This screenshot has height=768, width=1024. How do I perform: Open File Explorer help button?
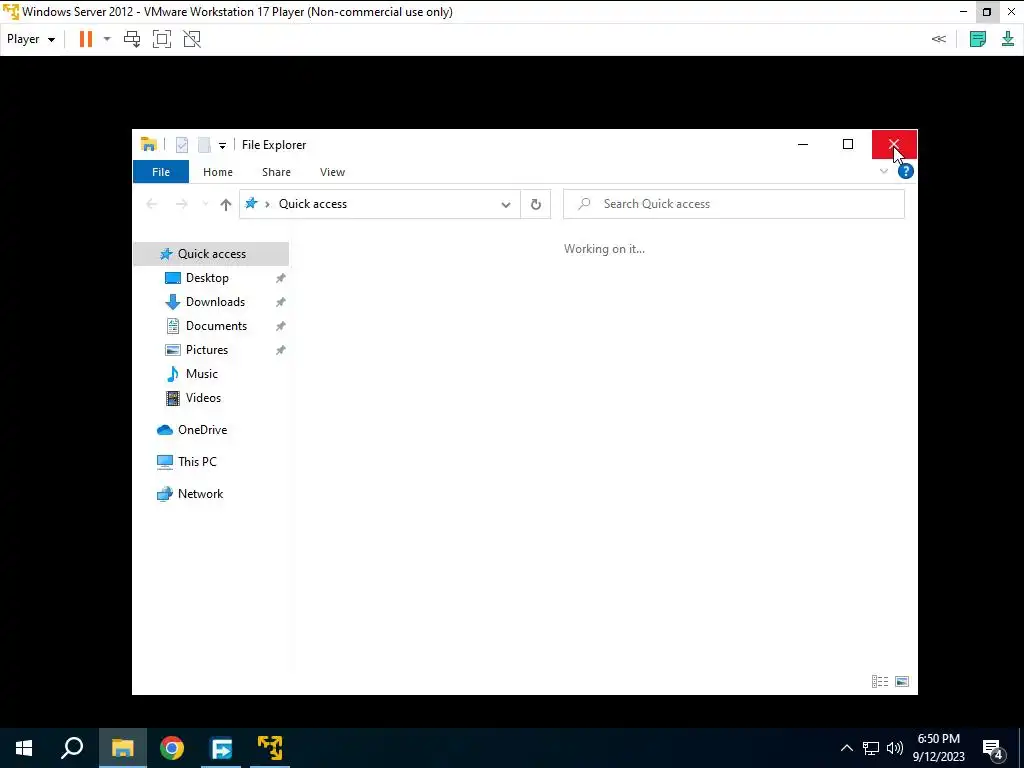pyautogui.click(x=906, y=172)
